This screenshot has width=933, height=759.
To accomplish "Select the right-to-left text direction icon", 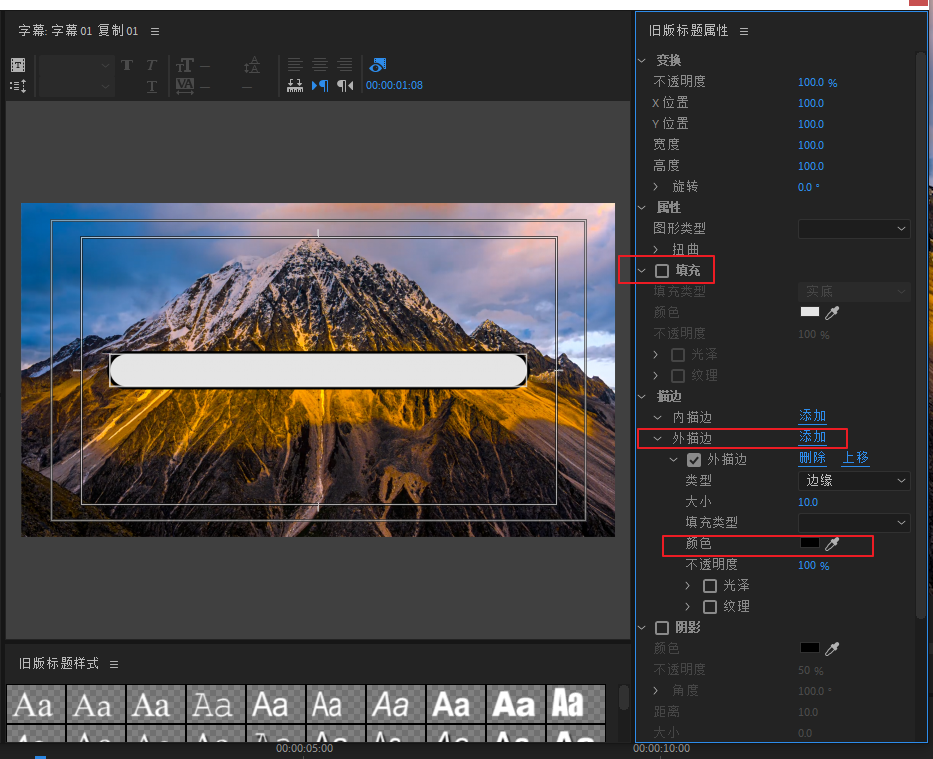I will [x=345, y=86].
